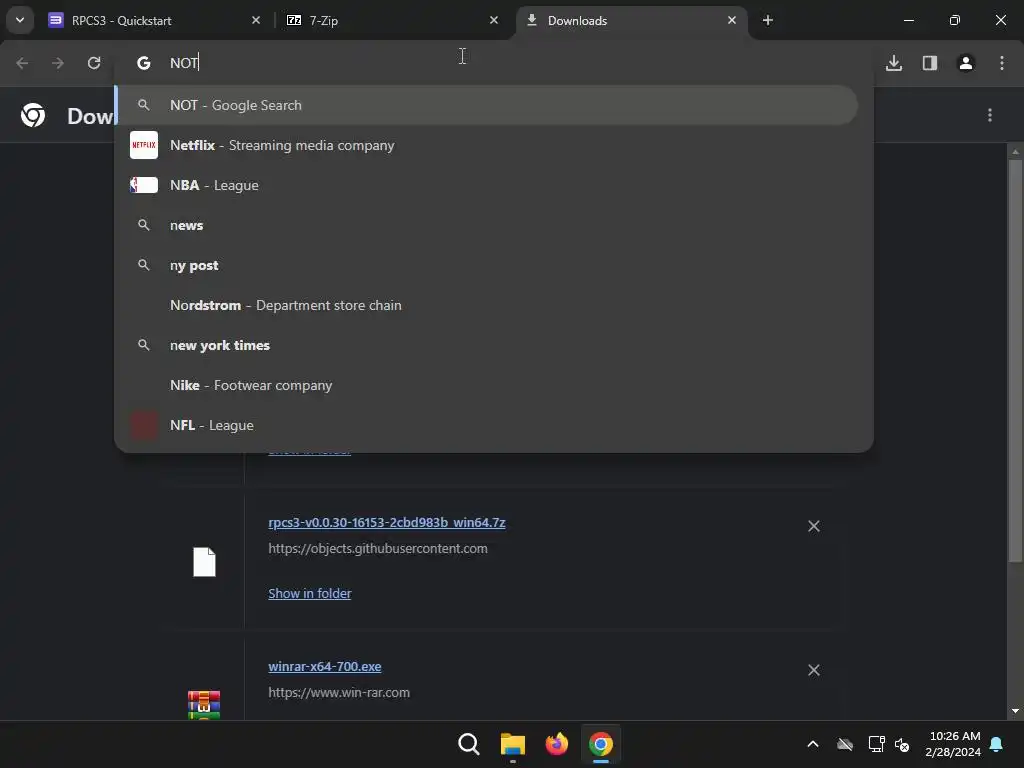Open the winrar-x64-700.exe file link

(x=325, y=667)
